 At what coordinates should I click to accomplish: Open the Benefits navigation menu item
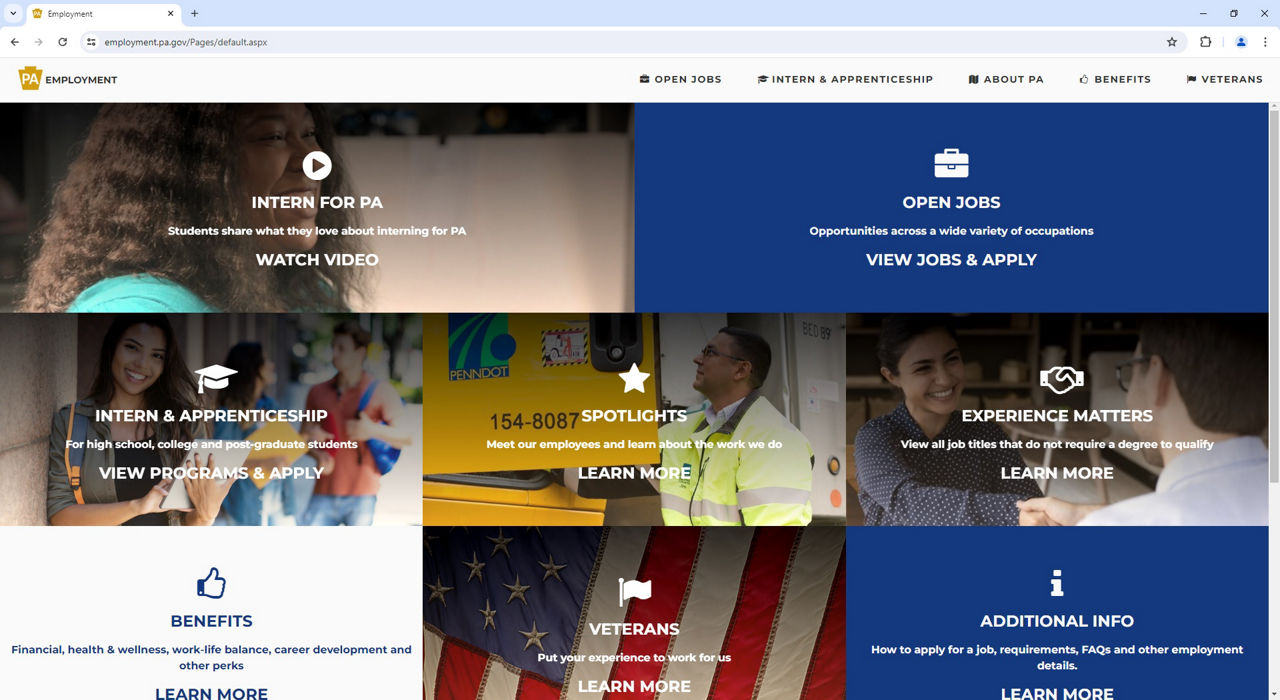(x=1115, y=79)
